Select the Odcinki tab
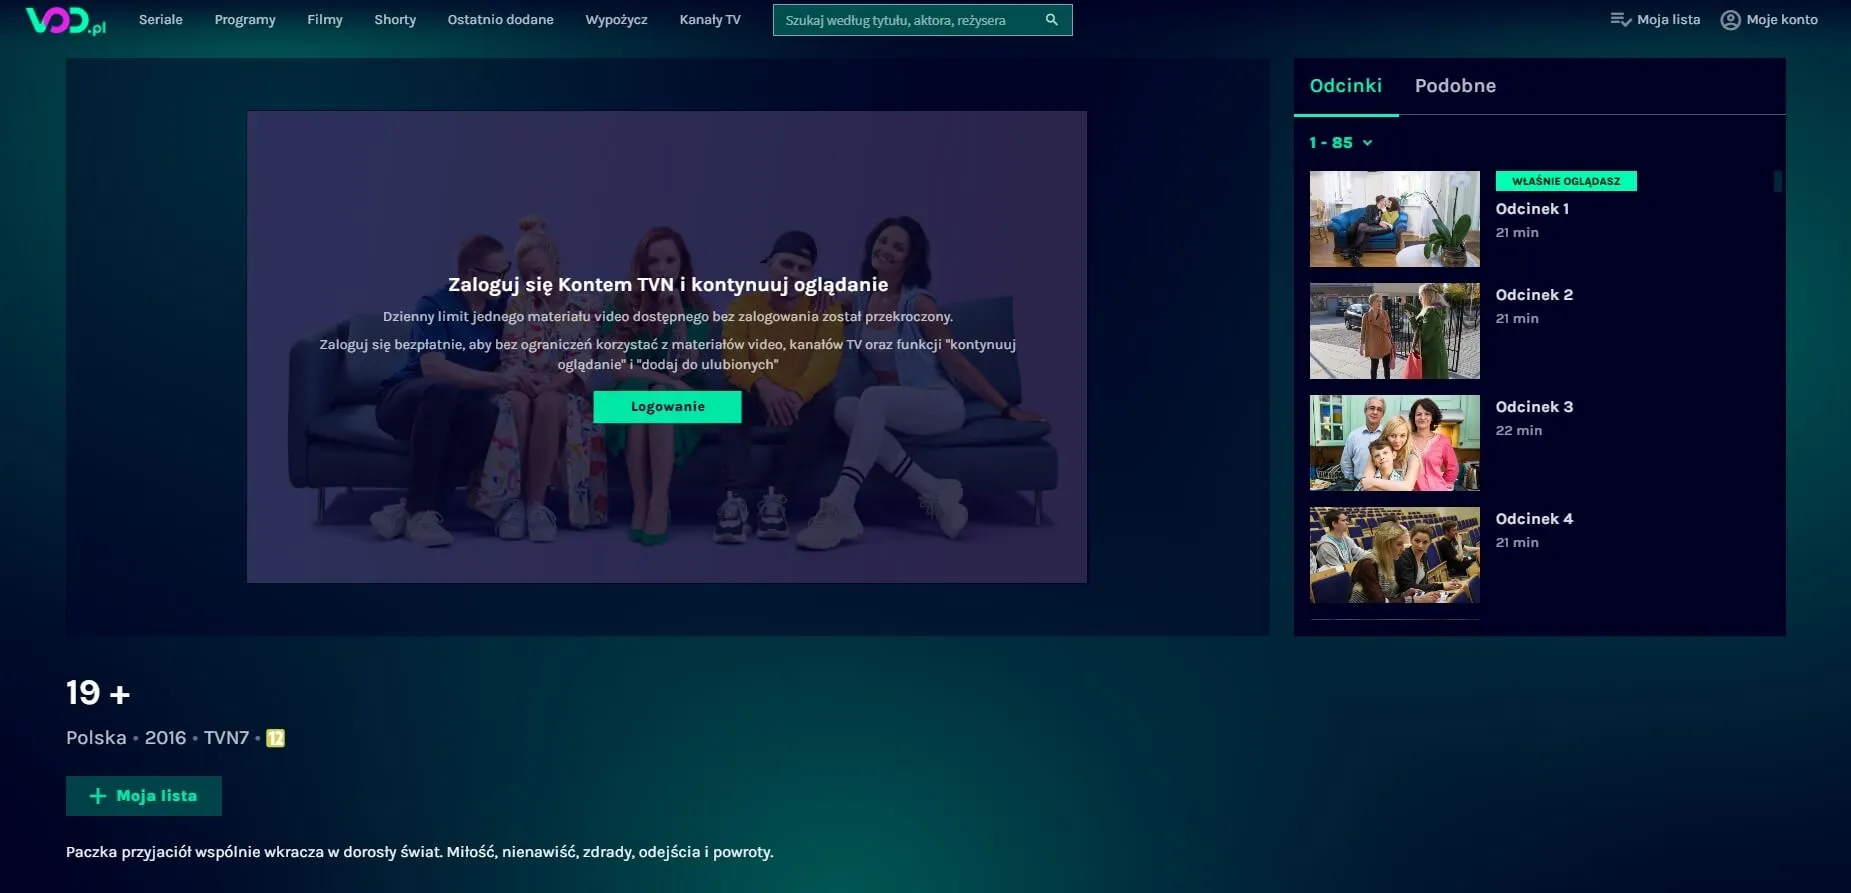Viewport: 1851px width, 893px height. tap(1345, 86)
